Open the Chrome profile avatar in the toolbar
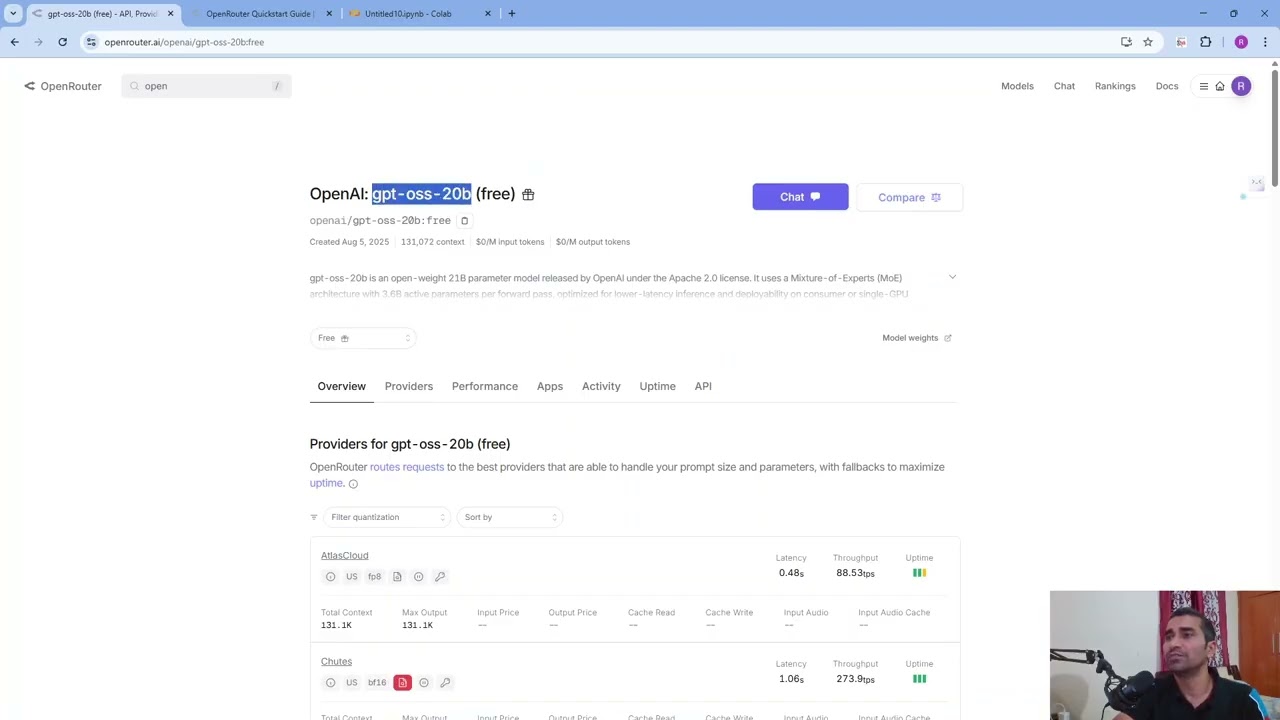 [x=1241, y=42]
